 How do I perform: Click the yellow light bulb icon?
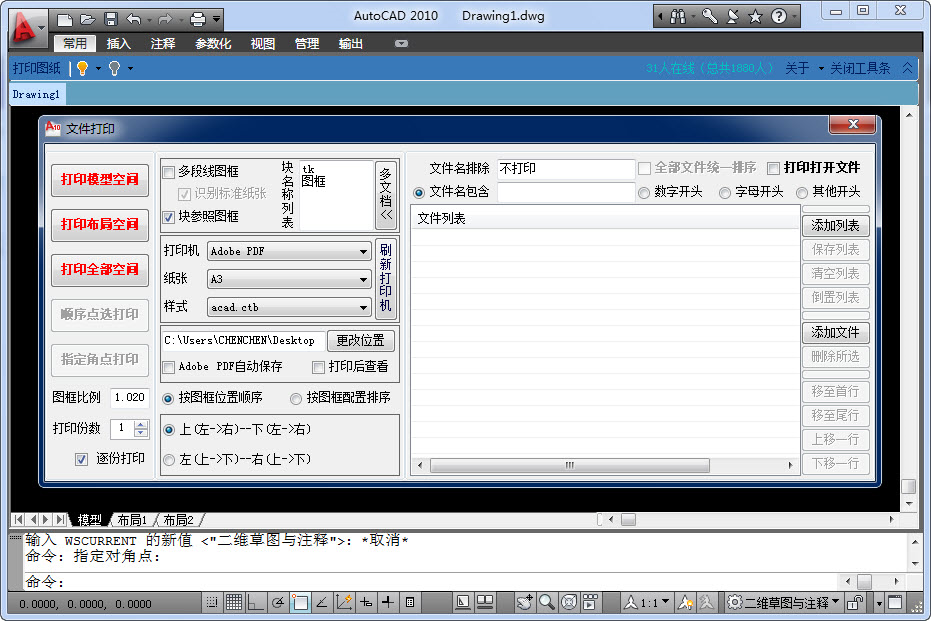point(83,68)
